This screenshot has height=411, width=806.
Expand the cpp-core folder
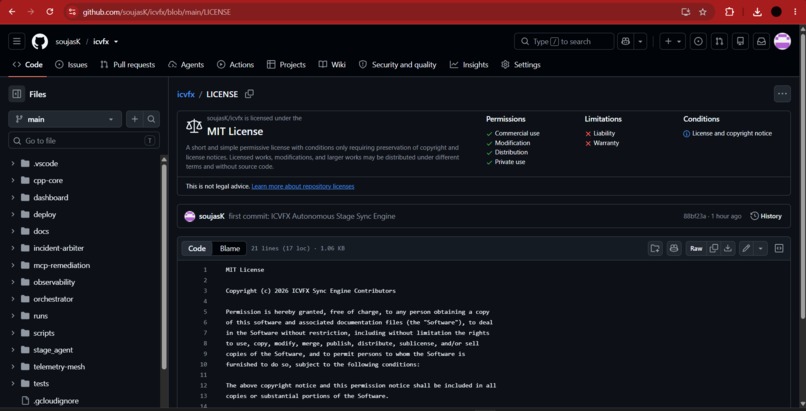tap(12, 180)
